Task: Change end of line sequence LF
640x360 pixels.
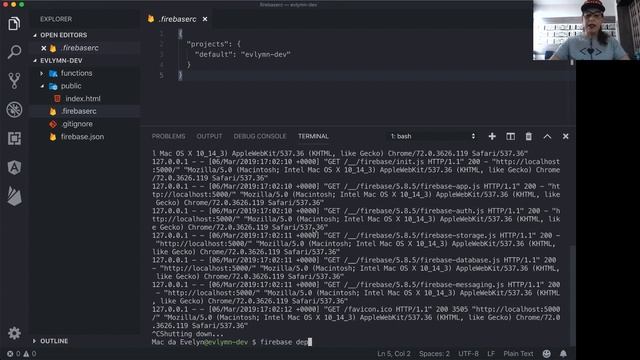Action: coord(491,354)
